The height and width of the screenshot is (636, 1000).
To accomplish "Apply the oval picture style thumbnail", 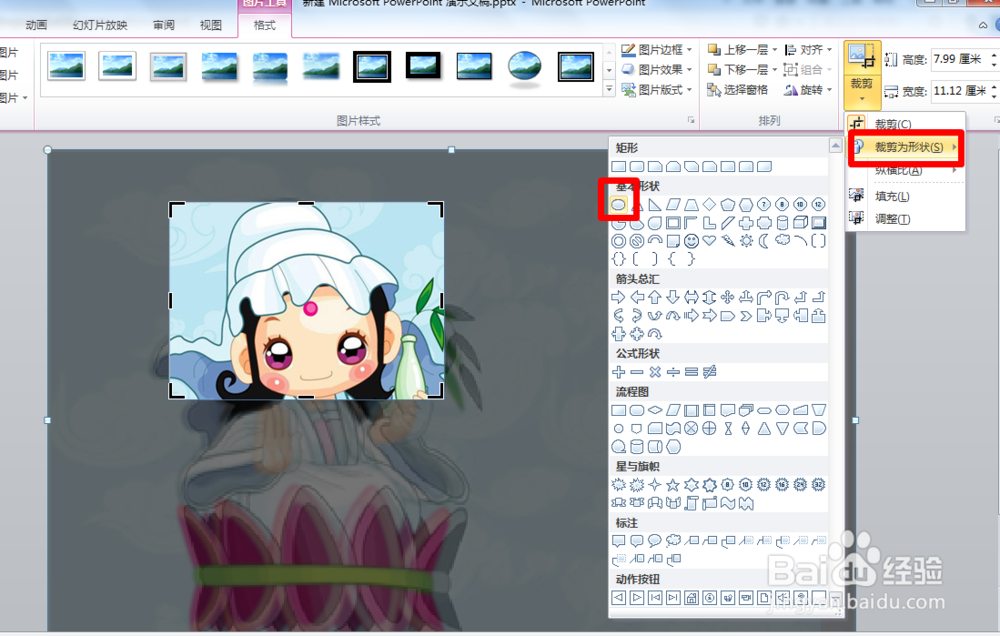I will tap(525, 66).
